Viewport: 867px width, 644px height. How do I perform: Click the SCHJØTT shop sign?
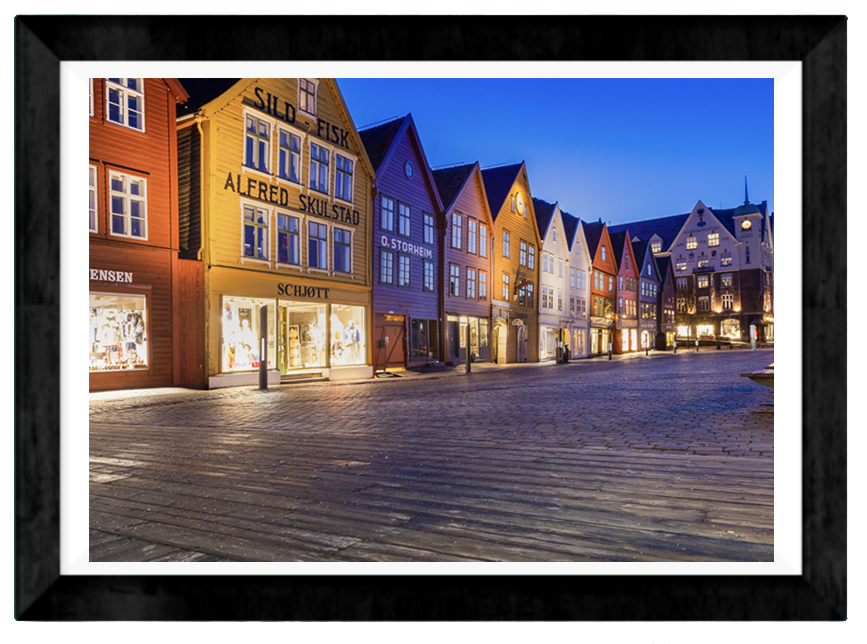pos(302,290)
